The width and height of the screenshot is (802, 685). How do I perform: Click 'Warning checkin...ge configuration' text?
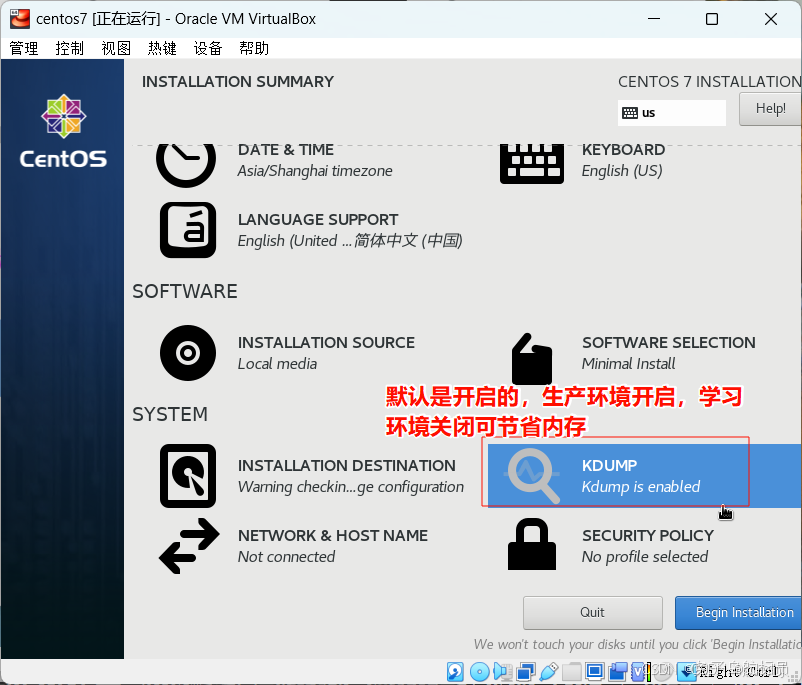coord(350,487)
